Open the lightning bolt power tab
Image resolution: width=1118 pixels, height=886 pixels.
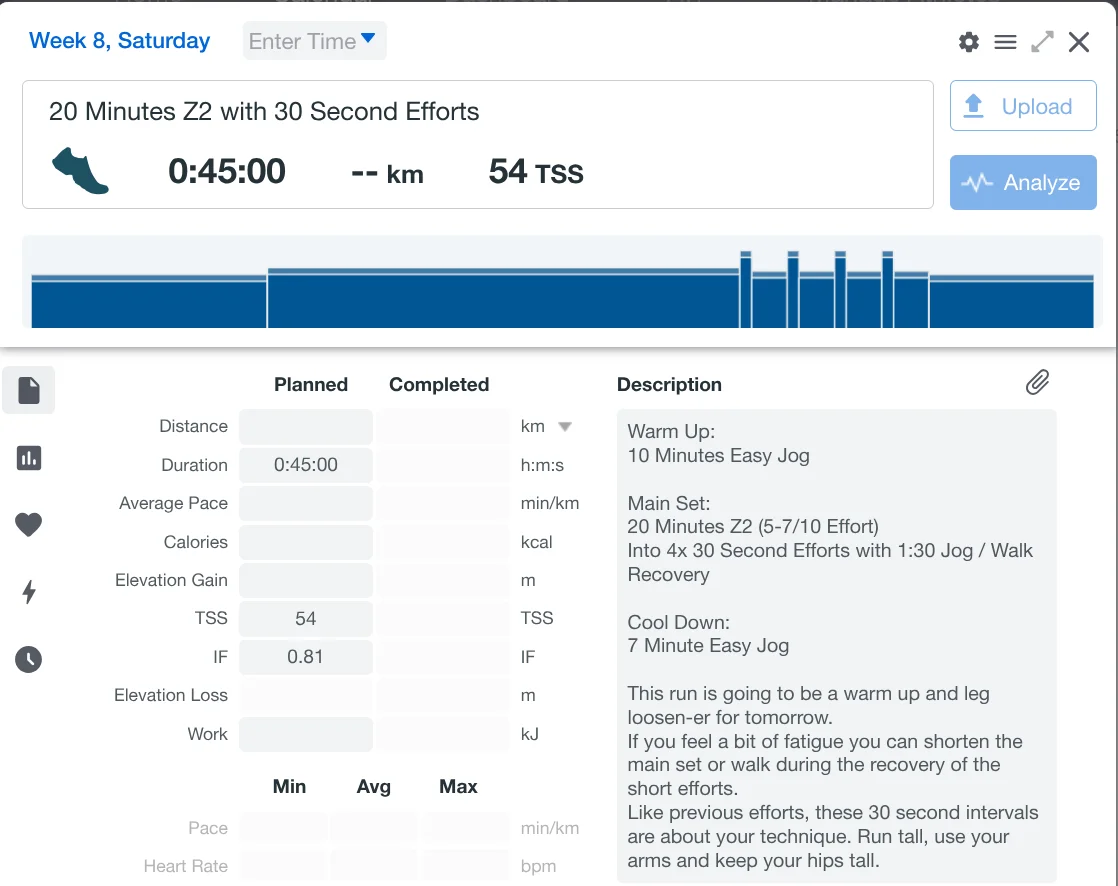(29, 592)
